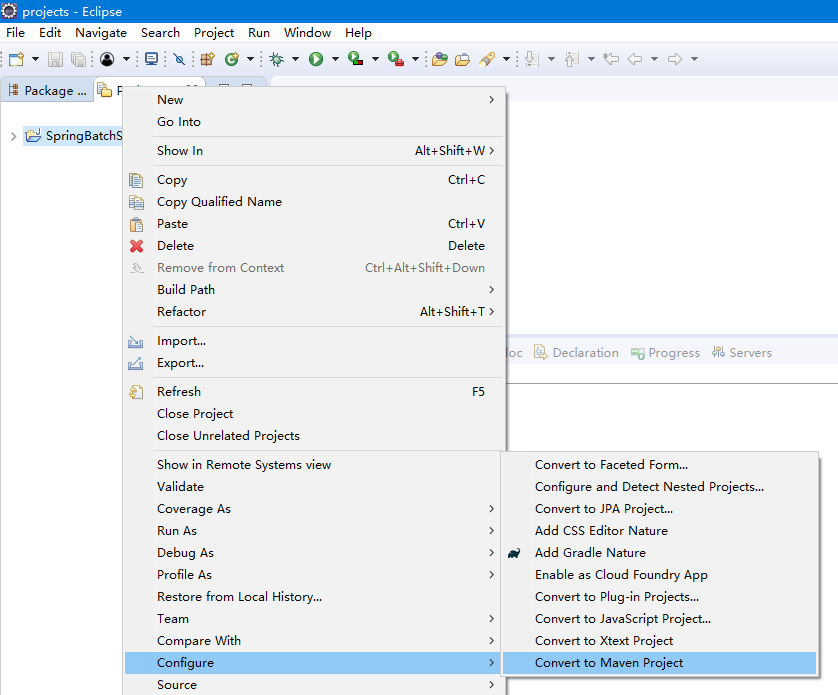Viewport: 838px width, 695px height.
Task: Open the Show In submenu
Action: click(x=315, y=151)
